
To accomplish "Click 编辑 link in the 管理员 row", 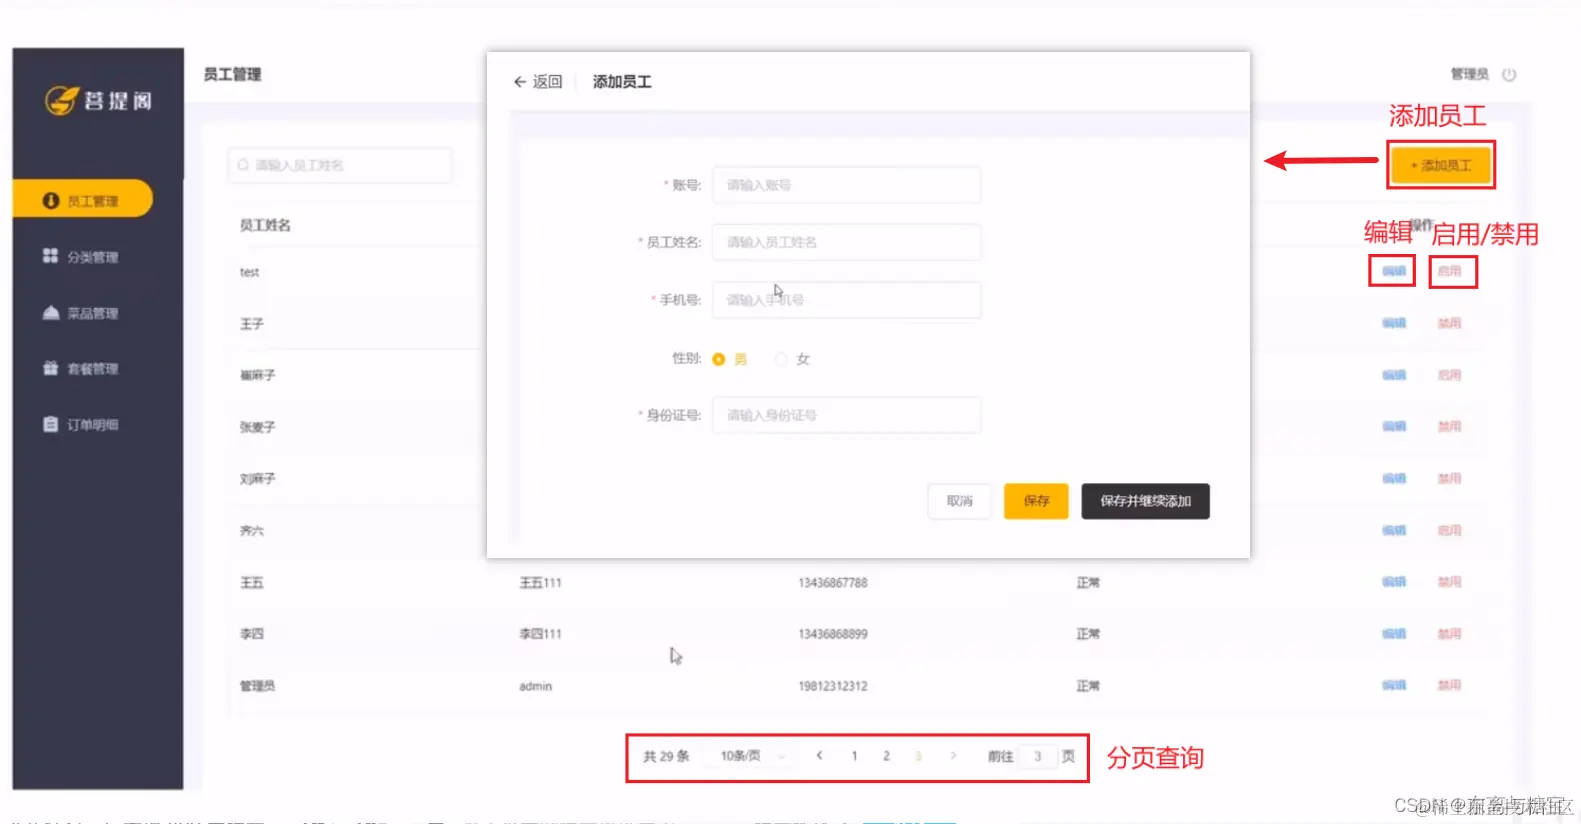I will click(x=1393, y=685).
